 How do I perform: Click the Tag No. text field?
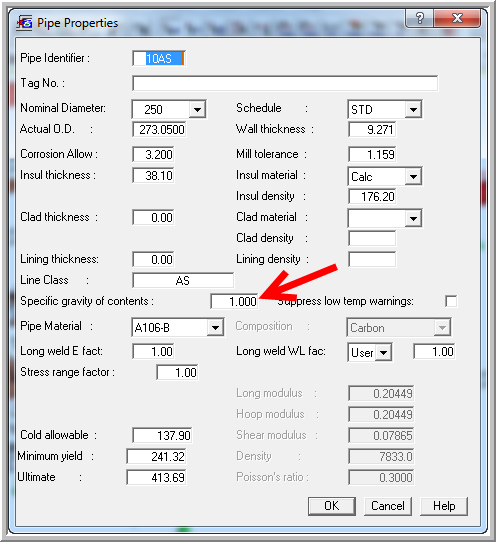click(285, 83)
